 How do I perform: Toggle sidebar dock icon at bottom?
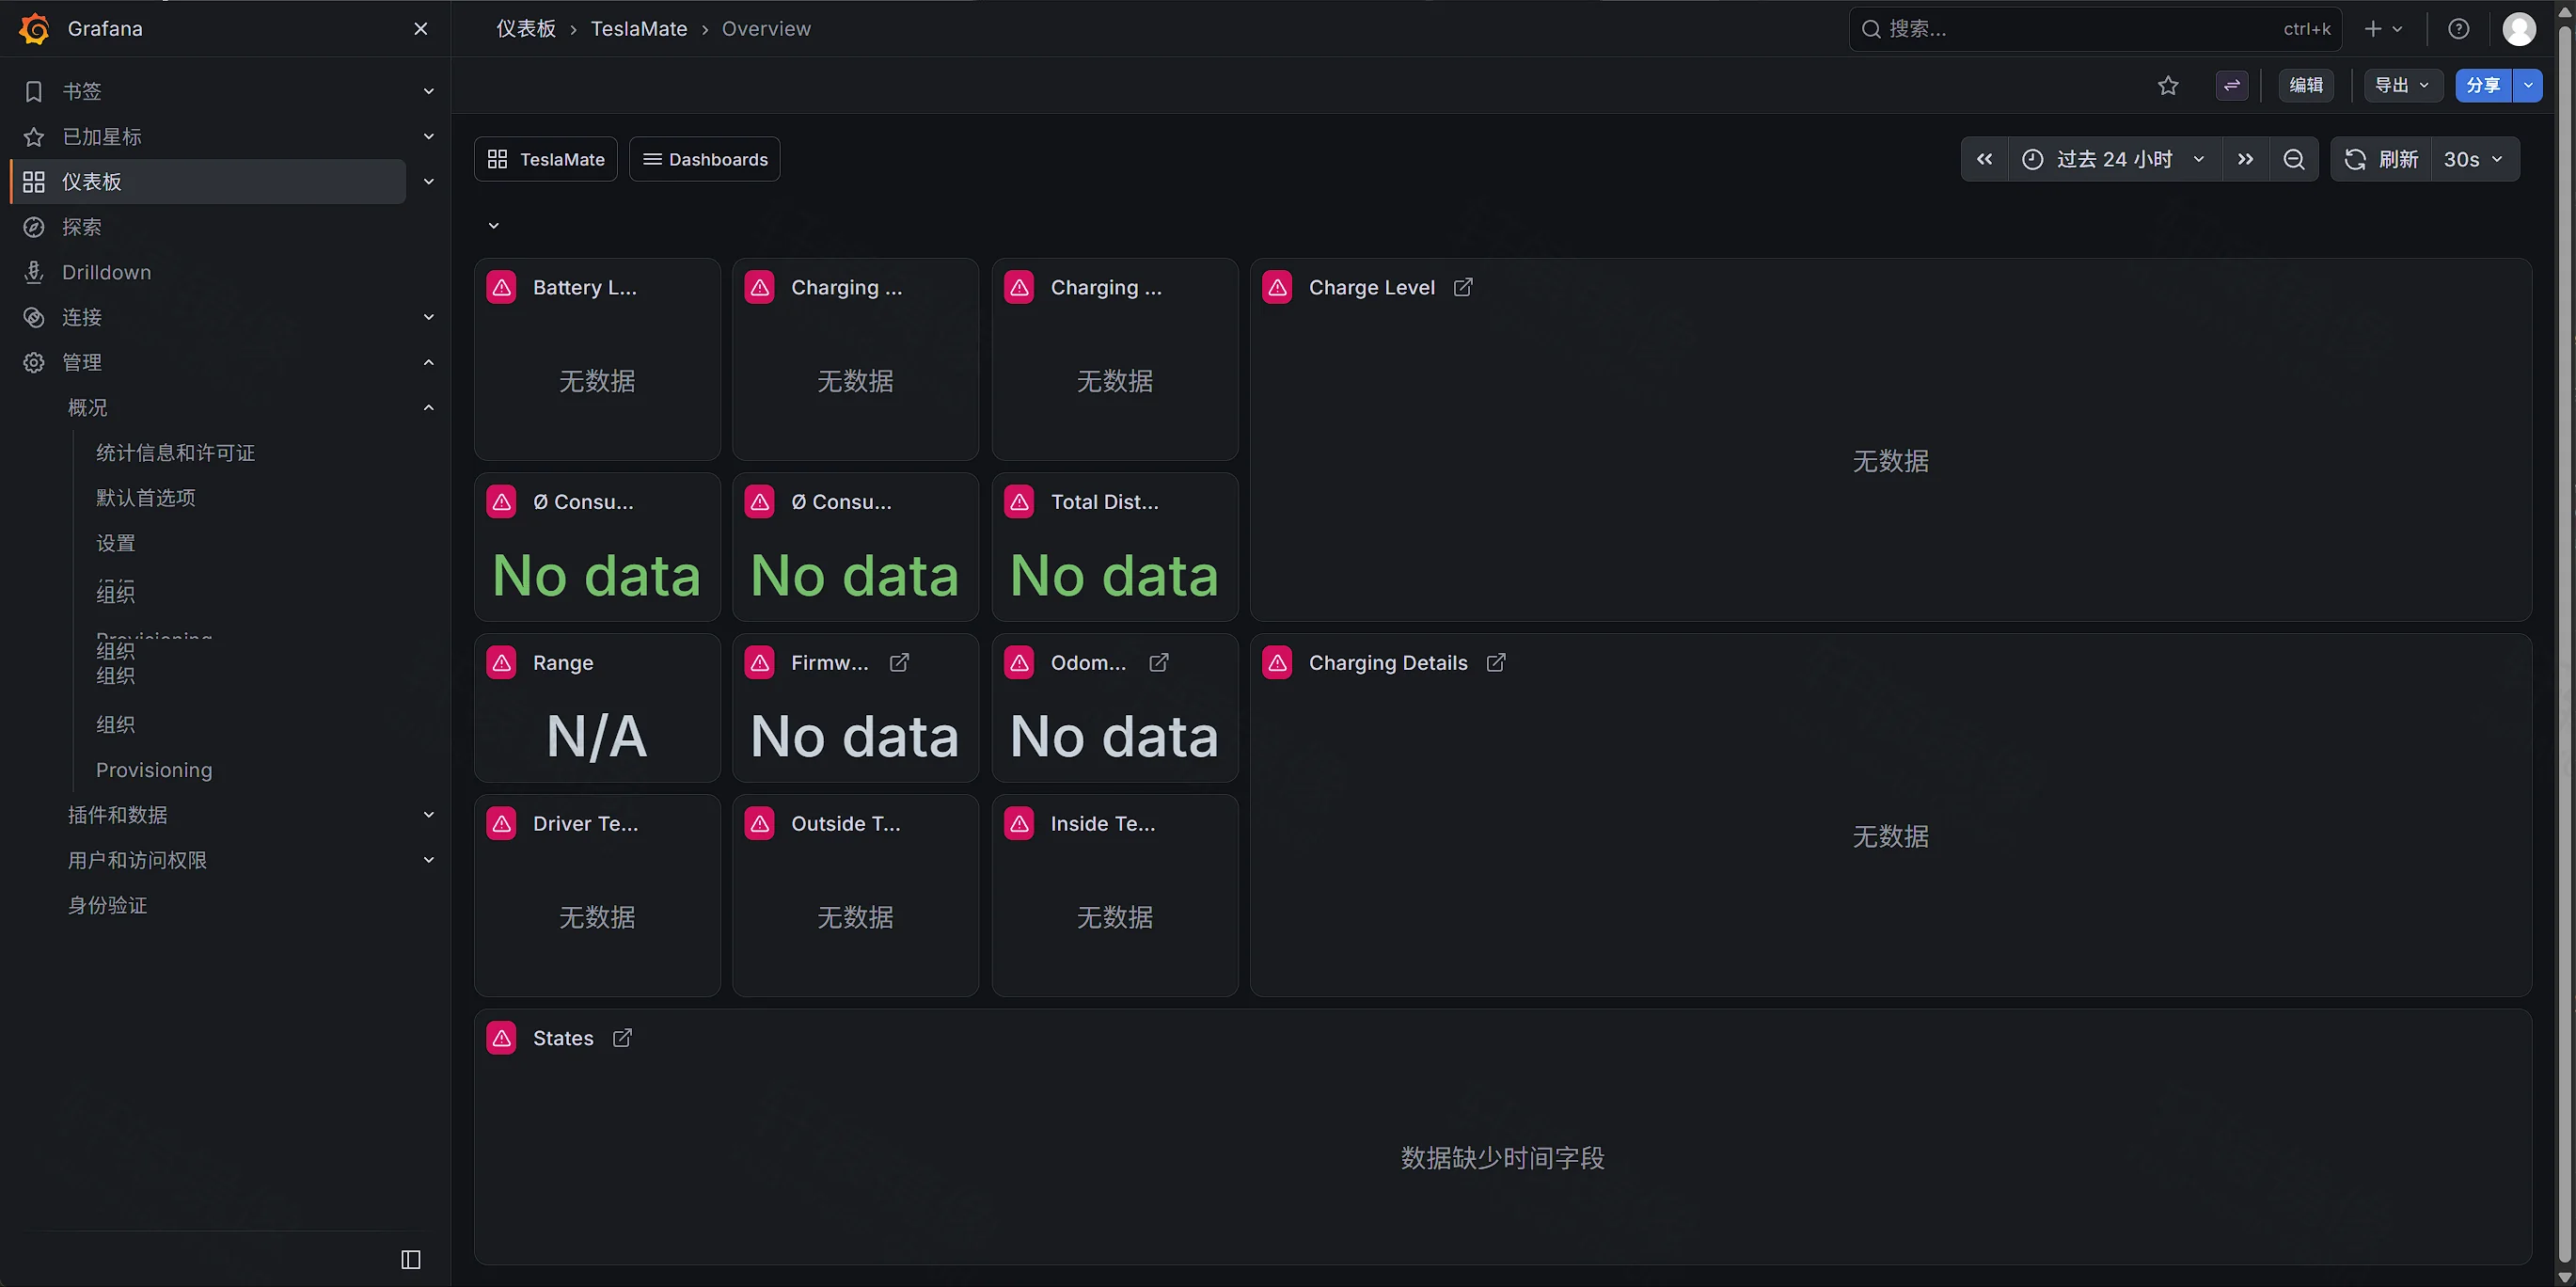tap(411, 1259)
